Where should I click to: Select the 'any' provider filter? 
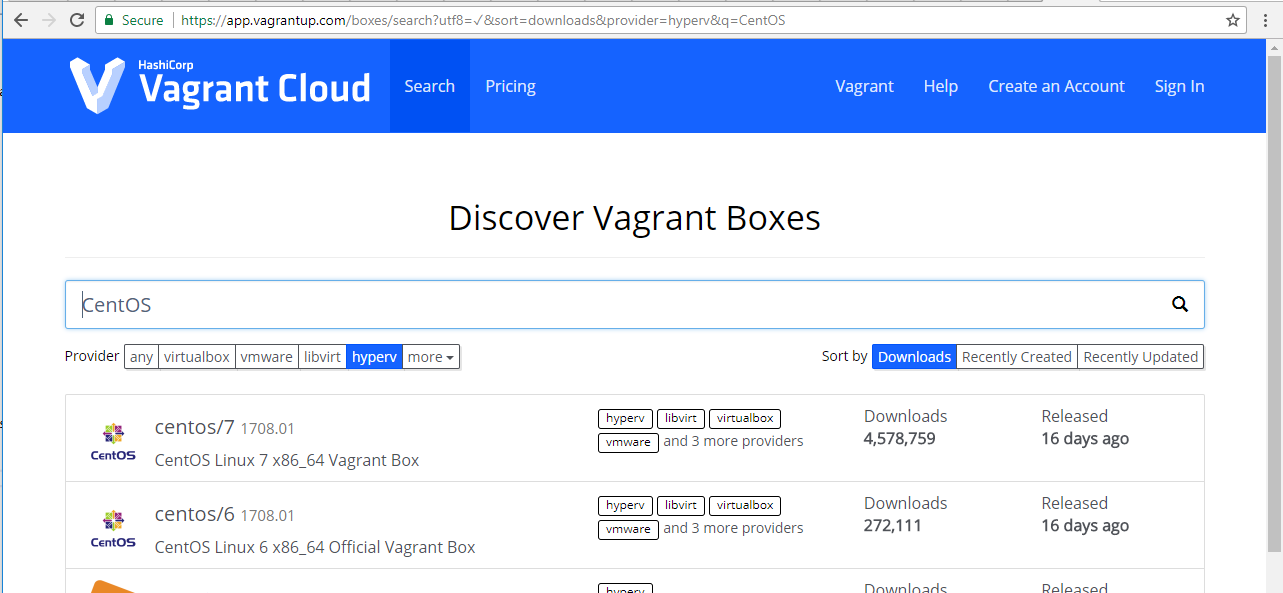click(142, 357)
